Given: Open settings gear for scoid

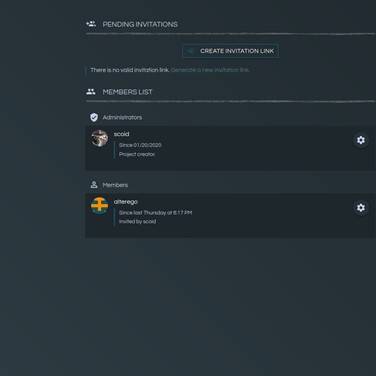Looking at the screenshot, I should 361,140.
